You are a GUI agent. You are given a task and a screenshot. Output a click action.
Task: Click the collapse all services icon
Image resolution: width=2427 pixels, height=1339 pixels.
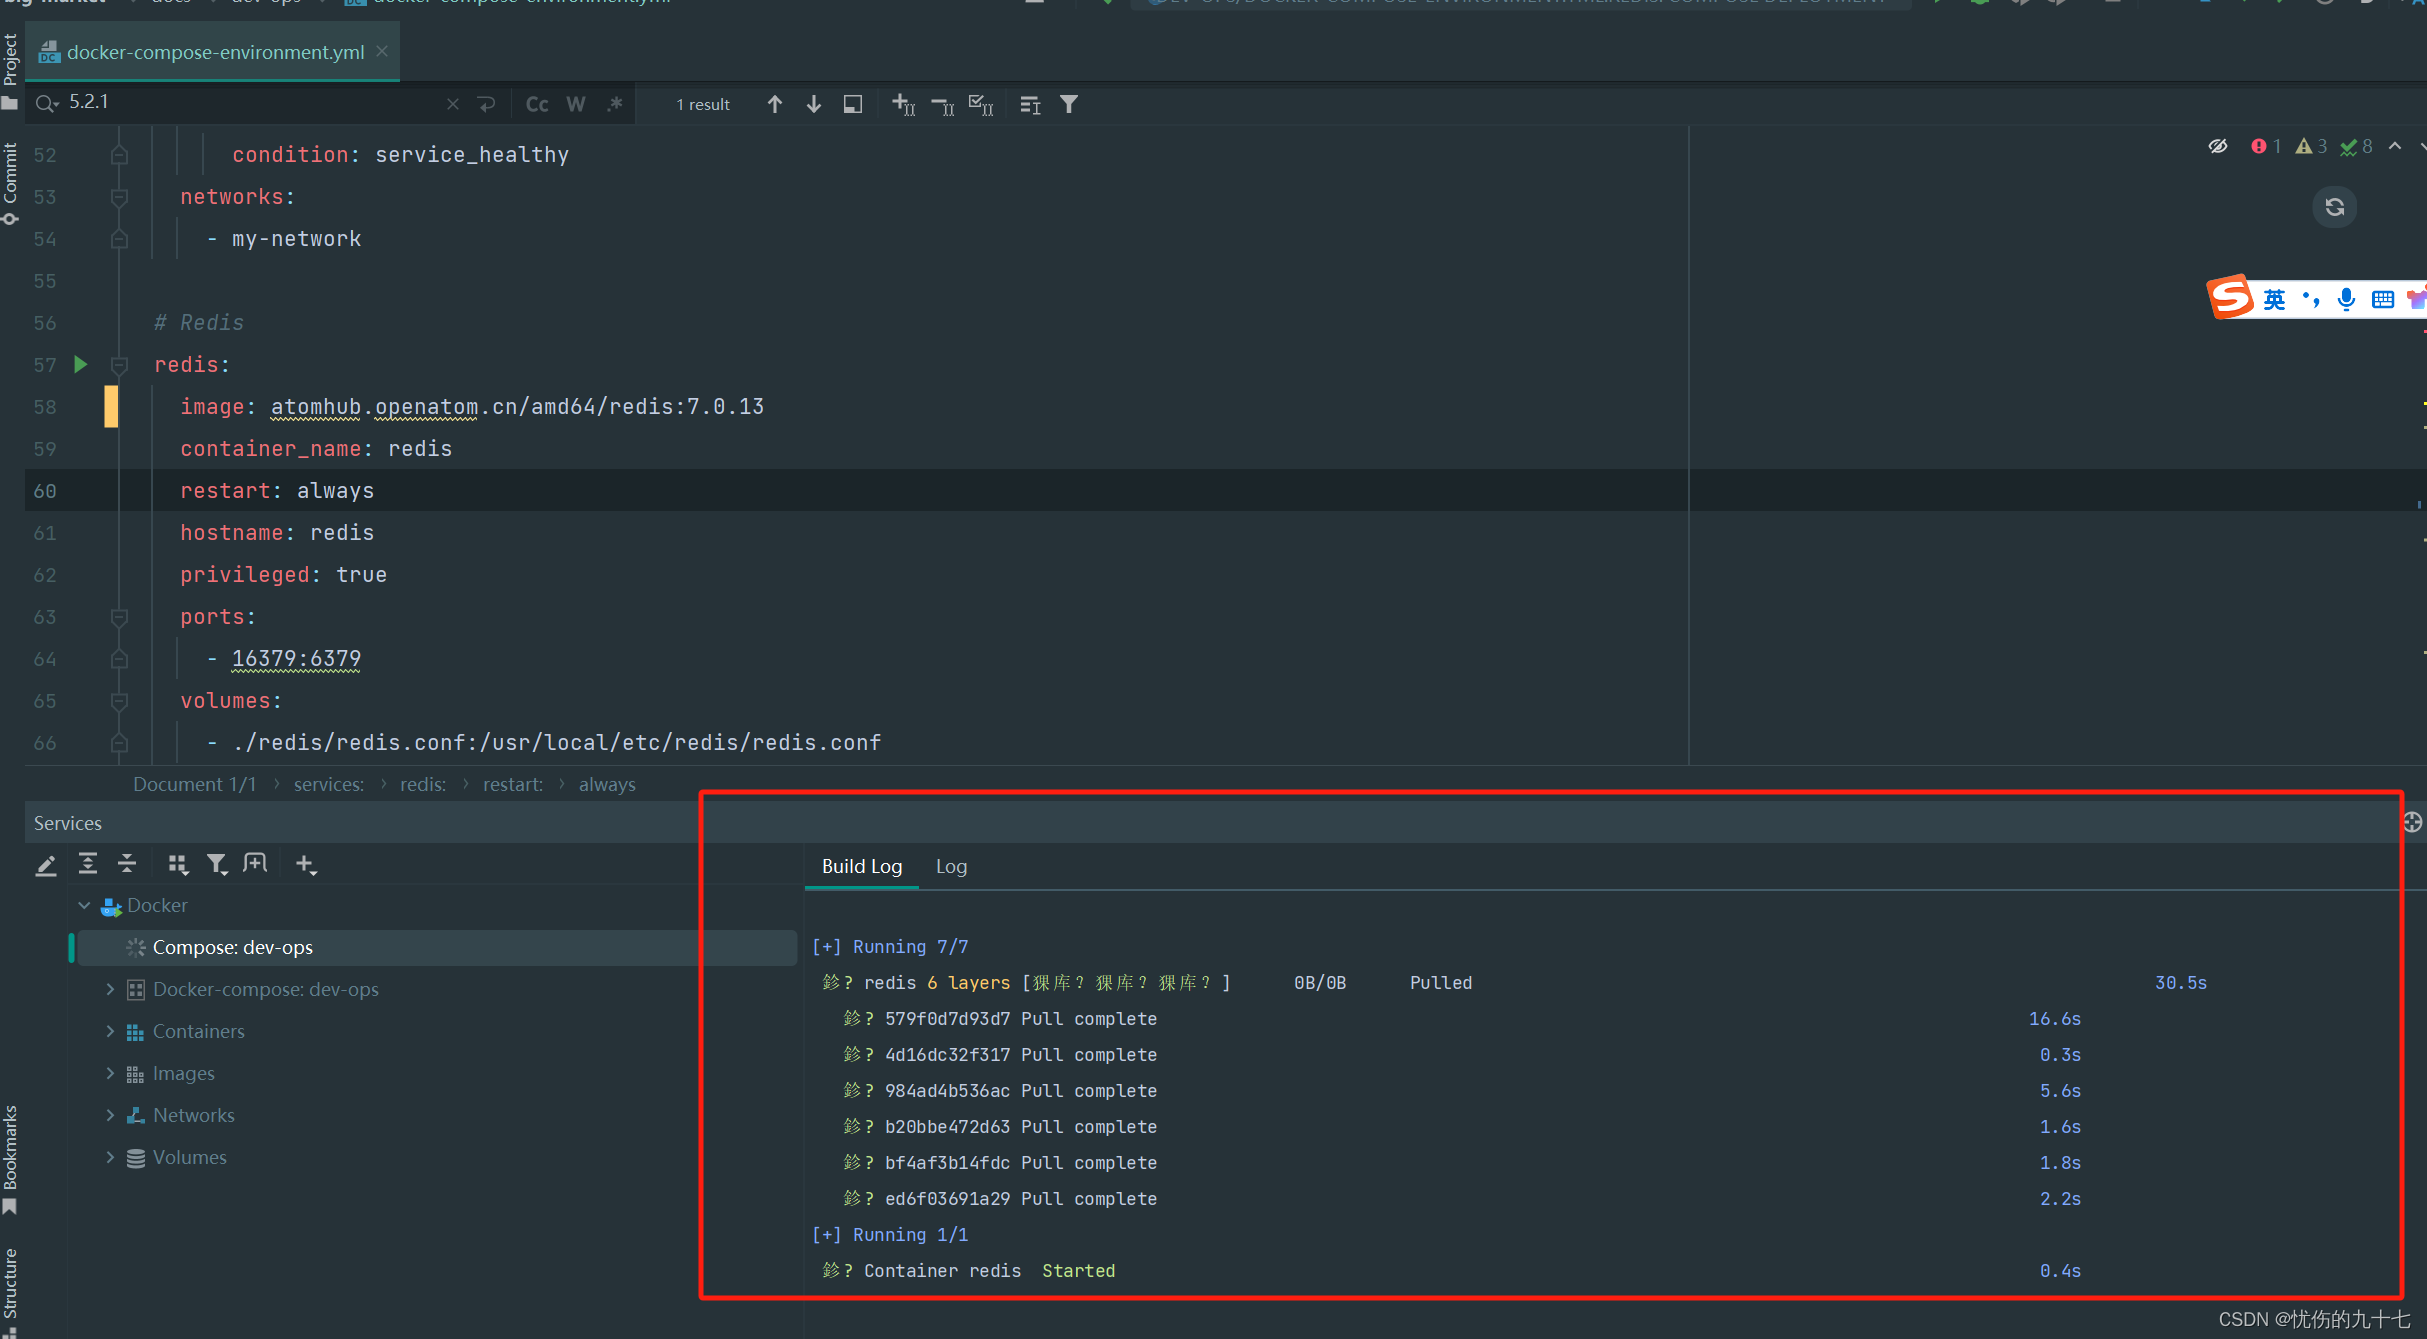(x=127, y=864)
